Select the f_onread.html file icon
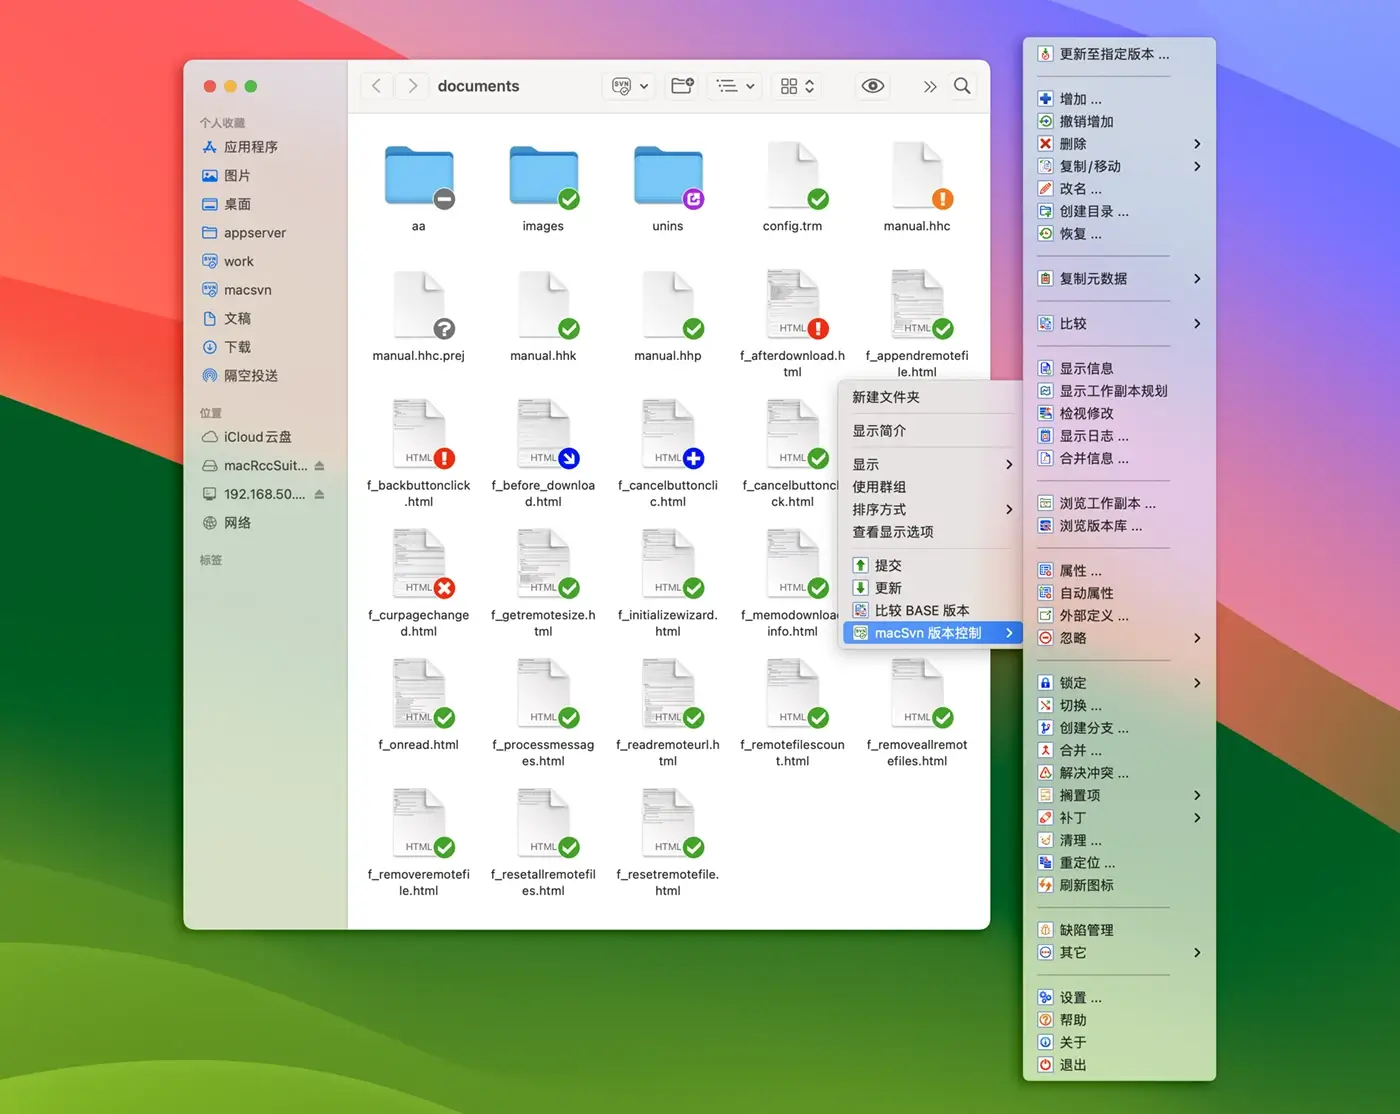This screenshot has height=1114, width=1400. 418,692
